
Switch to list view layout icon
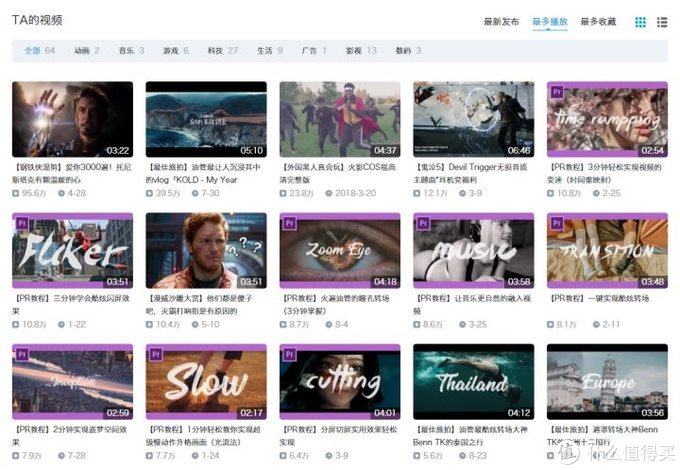coord(662,22)
